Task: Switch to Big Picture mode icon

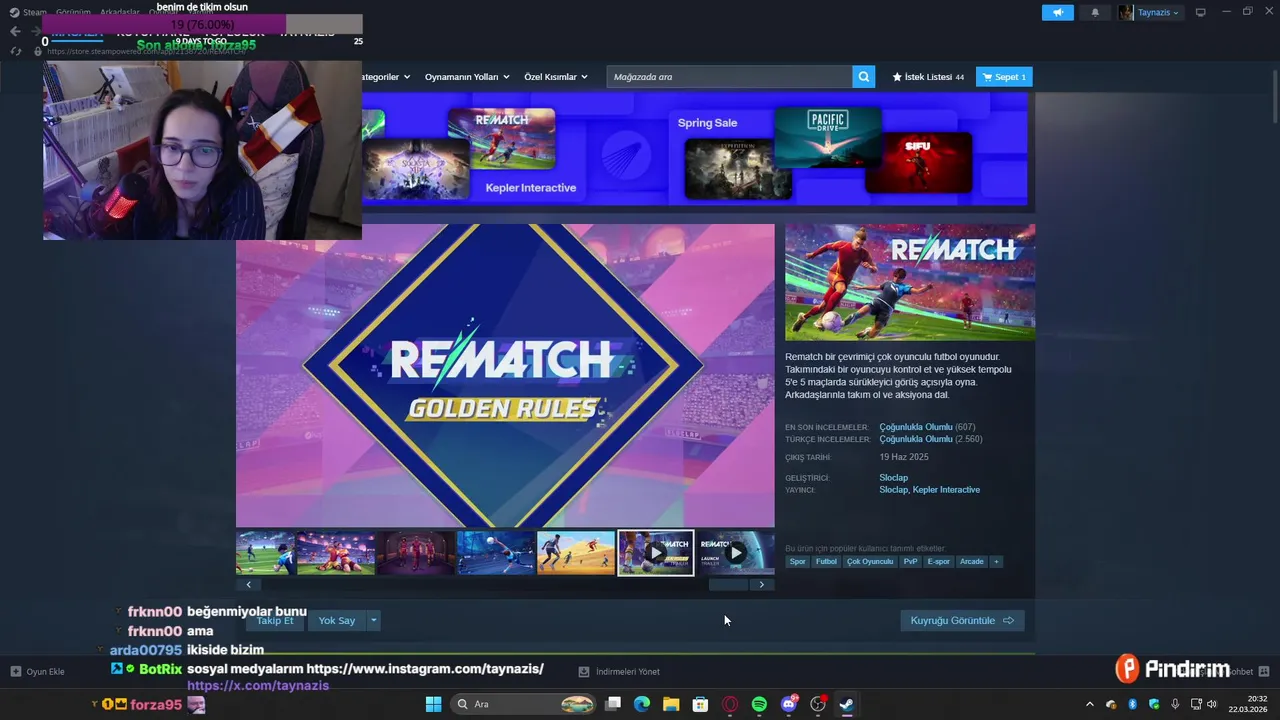Action: (x=1201, y=12)
